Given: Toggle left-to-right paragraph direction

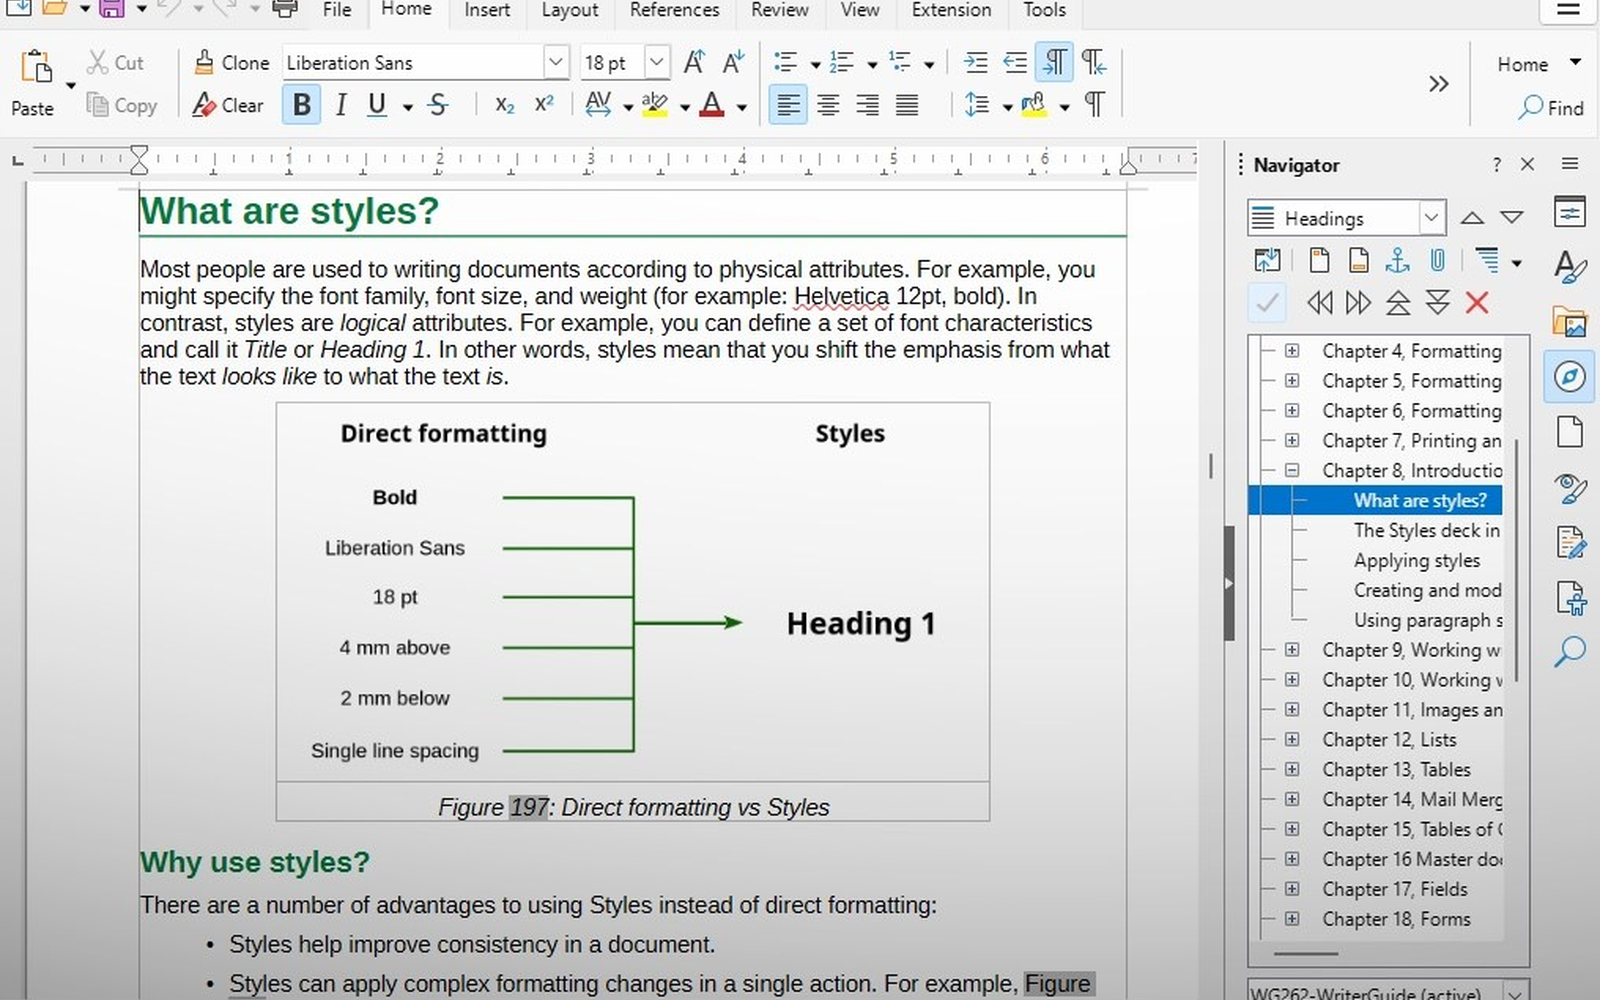Looking at the screenshot, I should 1055,62.
